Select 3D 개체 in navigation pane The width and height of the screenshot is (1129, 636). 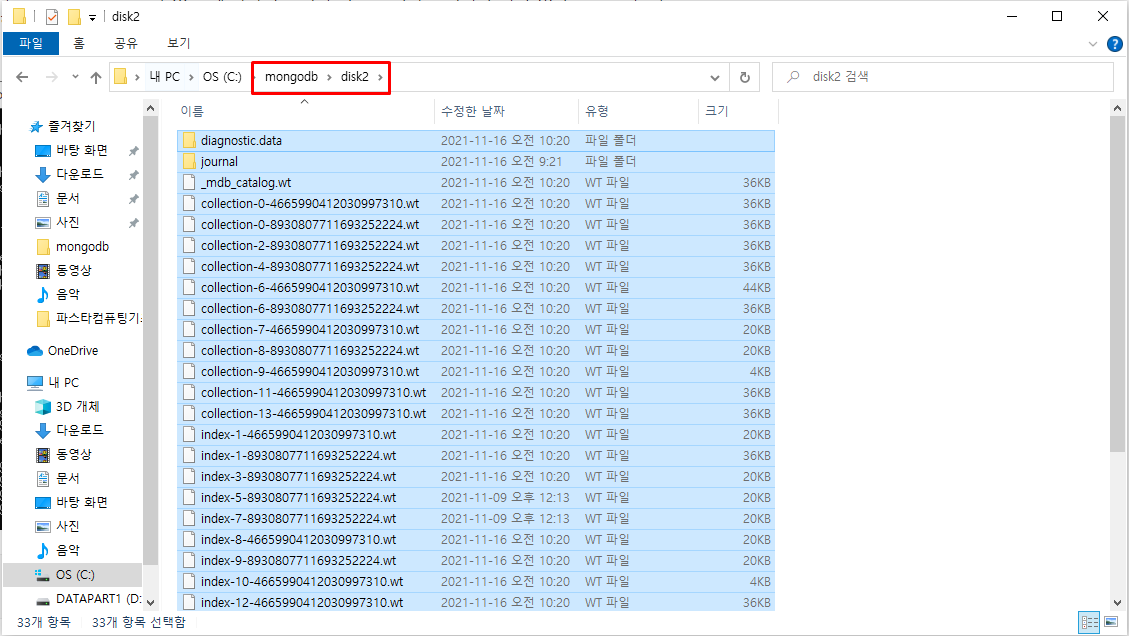tap(78, 406)
